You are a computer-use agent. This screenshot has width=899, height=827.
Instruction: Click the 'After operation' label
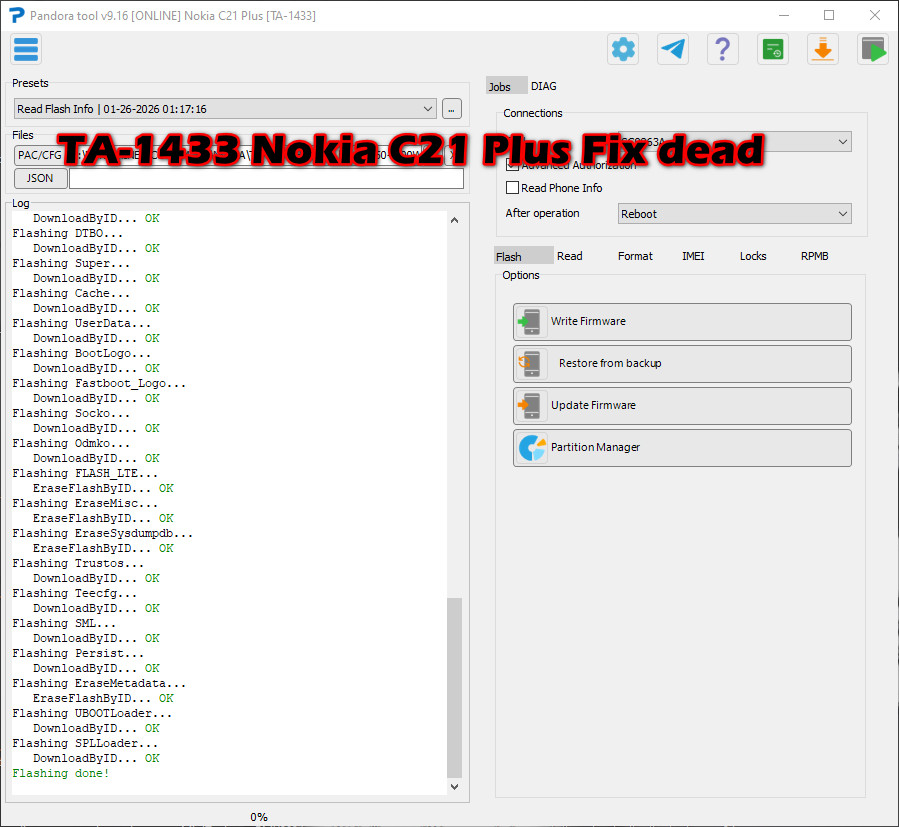[542, 213]
